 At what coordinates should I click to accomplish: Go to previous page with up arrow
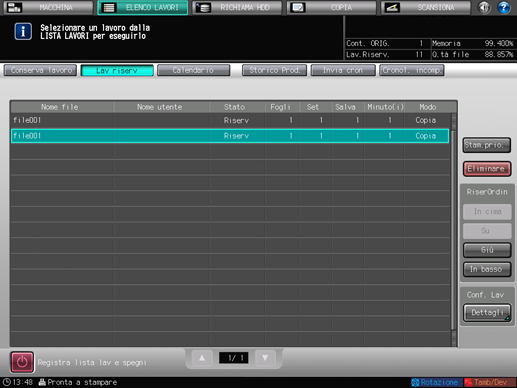[202, 358]
